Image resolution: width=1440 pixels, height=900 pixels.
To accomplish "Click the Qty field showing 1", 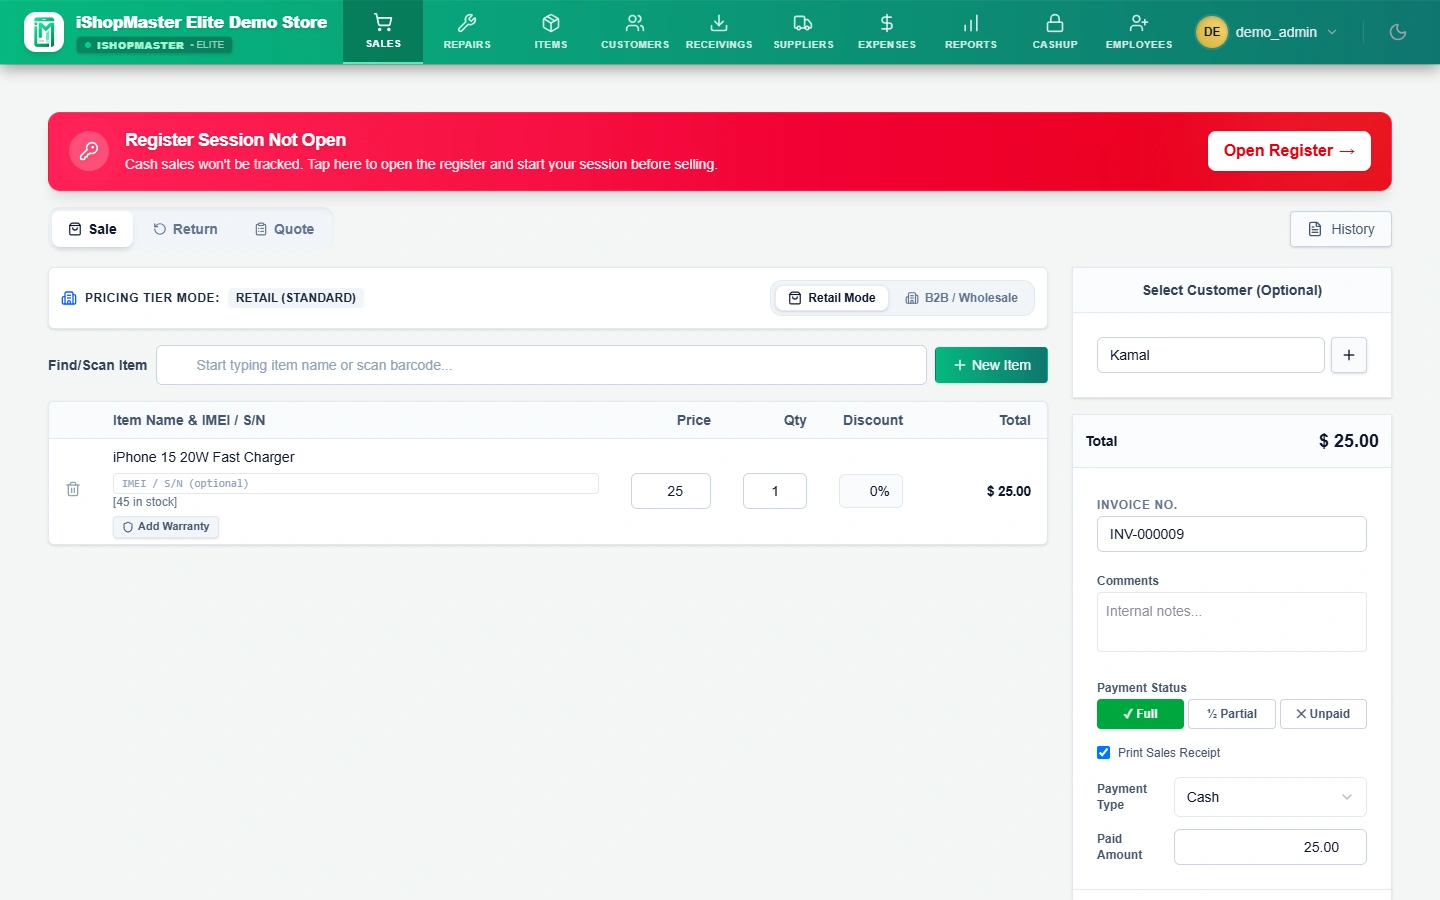I will [775, 491].
